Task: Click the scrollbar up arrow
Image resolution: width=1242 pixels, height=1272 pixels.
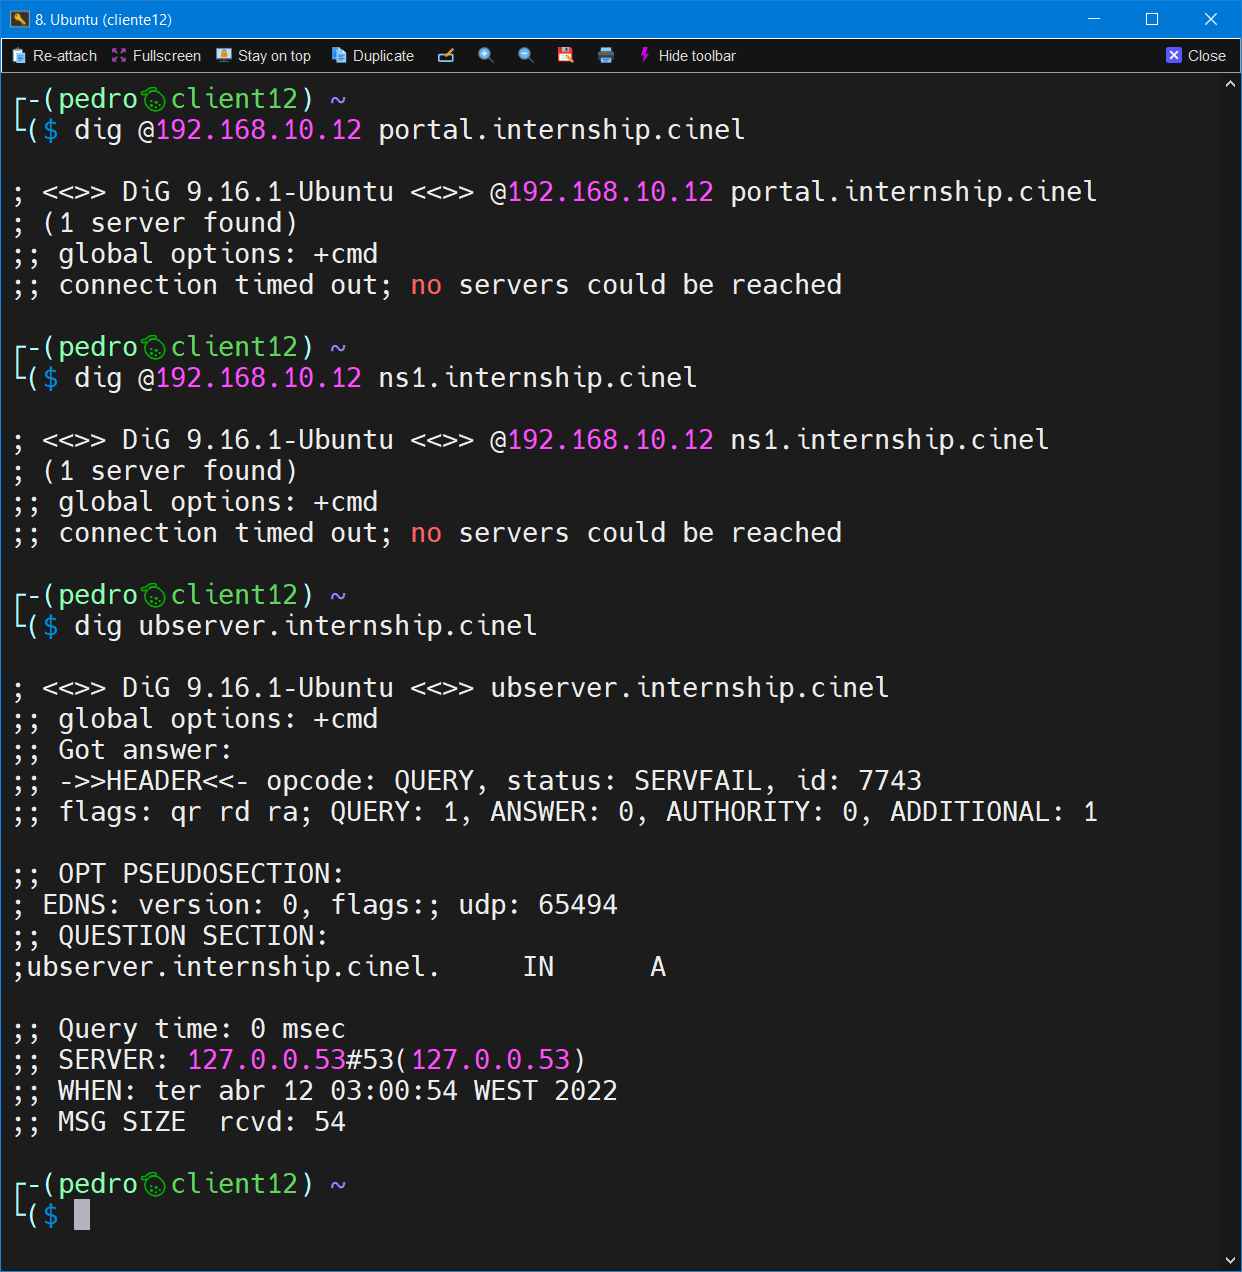Action: click(x=1230, y=85)
